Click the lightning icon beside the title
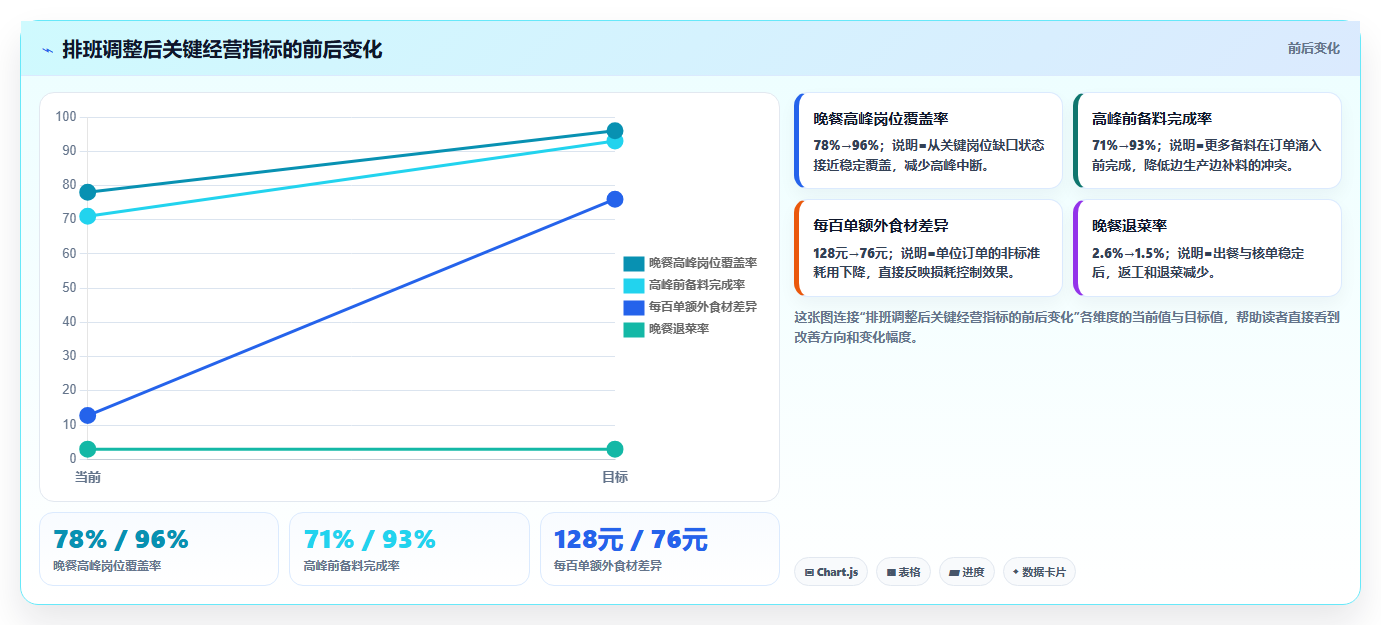Viewport: 1381px width, 625px height. 47,50
